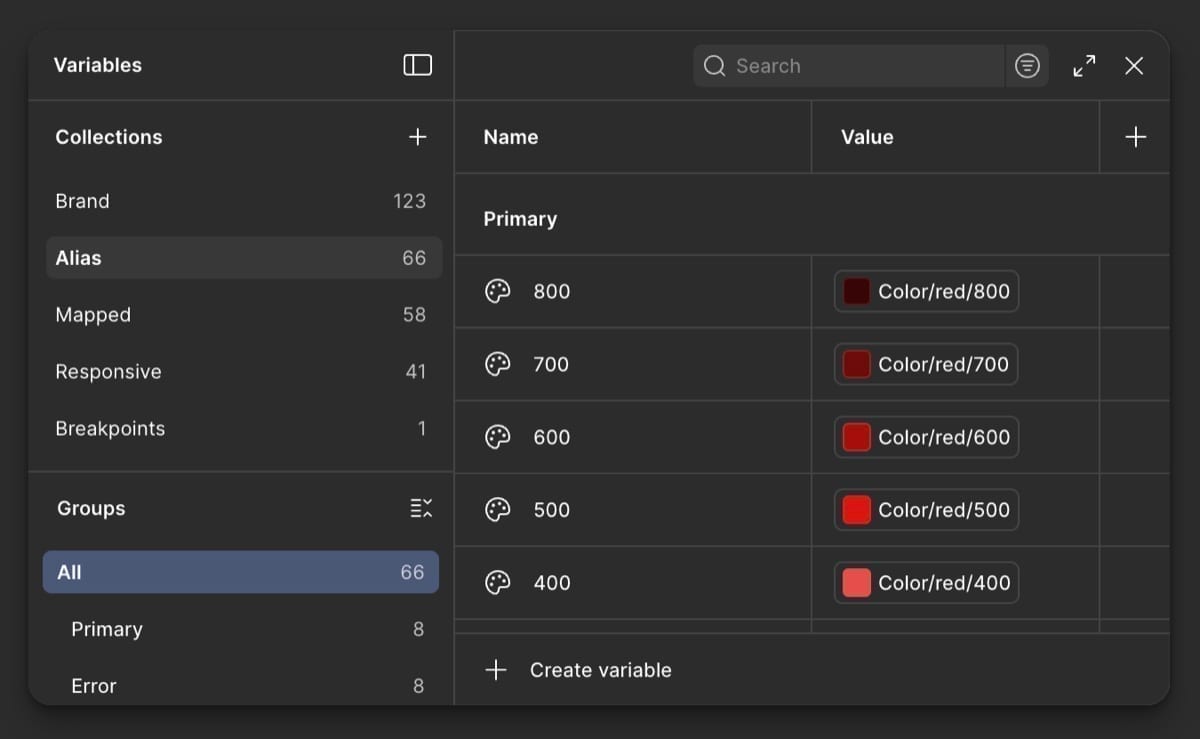Click the Name column header
Viewport: 1200px width, 739px height.
[511, 137]
